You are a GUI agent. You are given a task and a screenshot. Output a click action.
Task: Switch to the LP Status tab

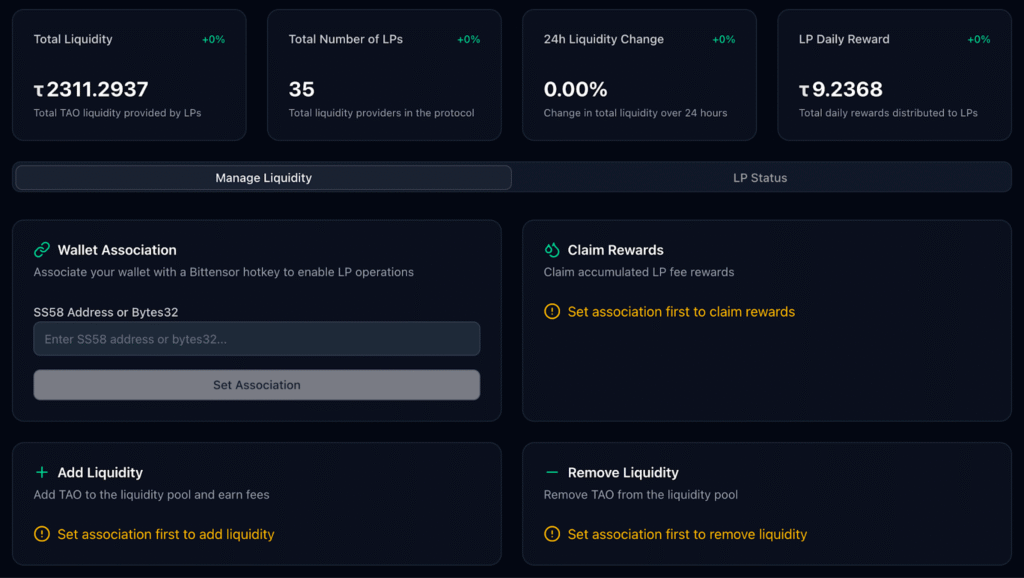(760, 178)
